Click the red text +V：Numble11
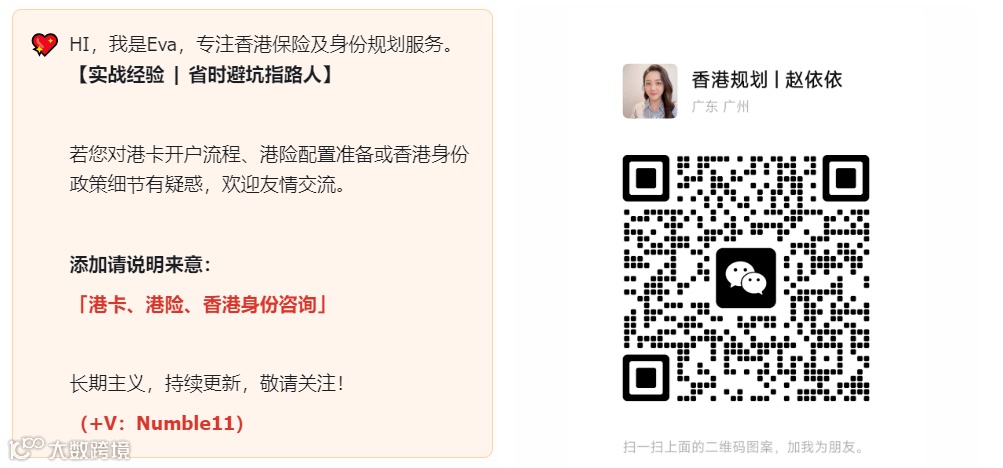Viewport: 1003px width, 468px height. tap(161, 423)
